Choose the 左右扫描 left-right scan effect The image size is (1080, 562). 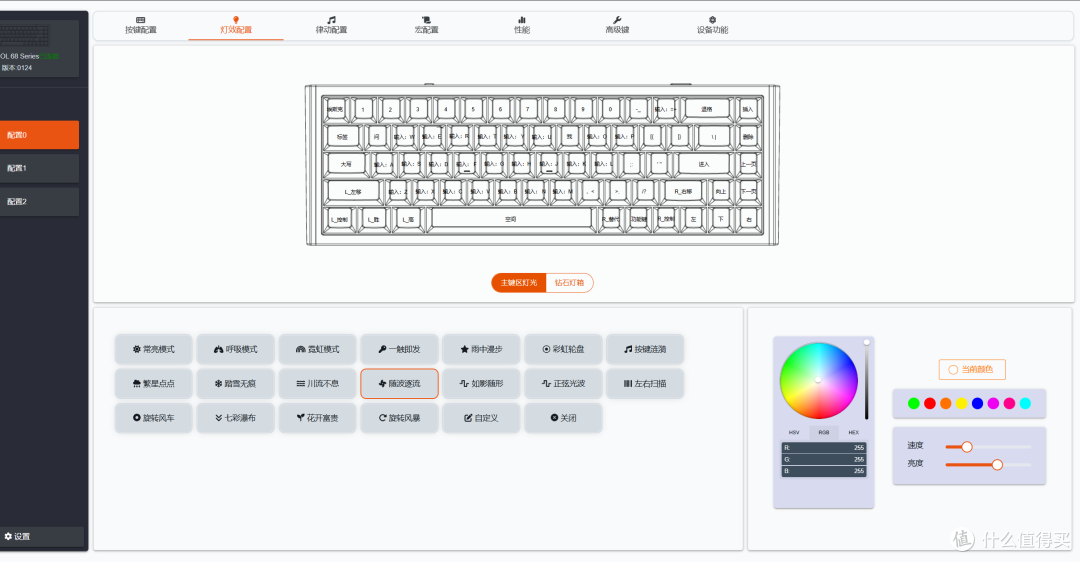645,384
